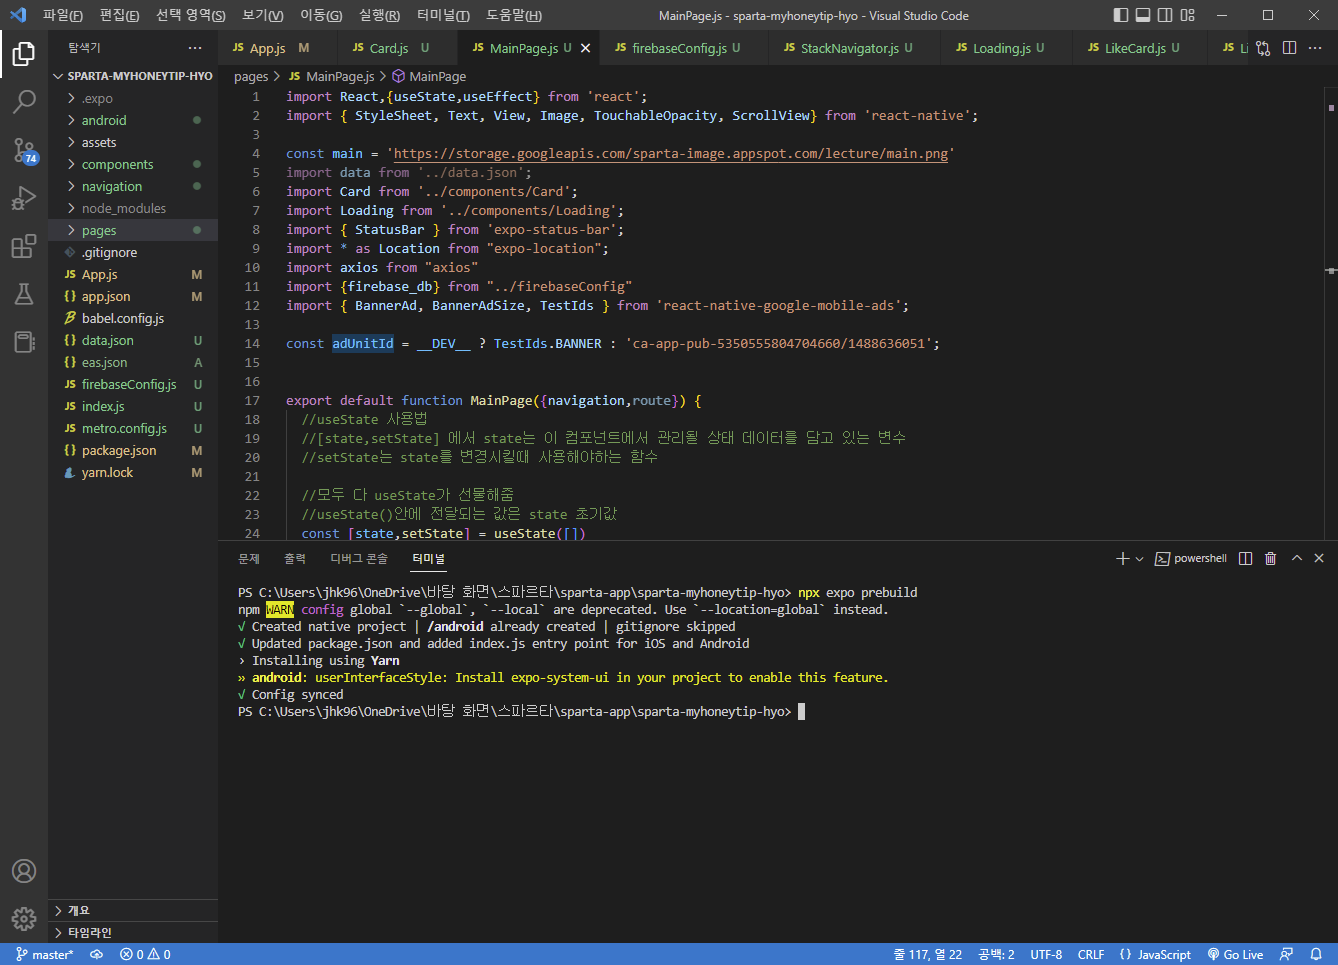The height and width of the screenshot is (965, 1338).
Task: Open new terminal launch profile dropdown
Action: pos(1139,559)
